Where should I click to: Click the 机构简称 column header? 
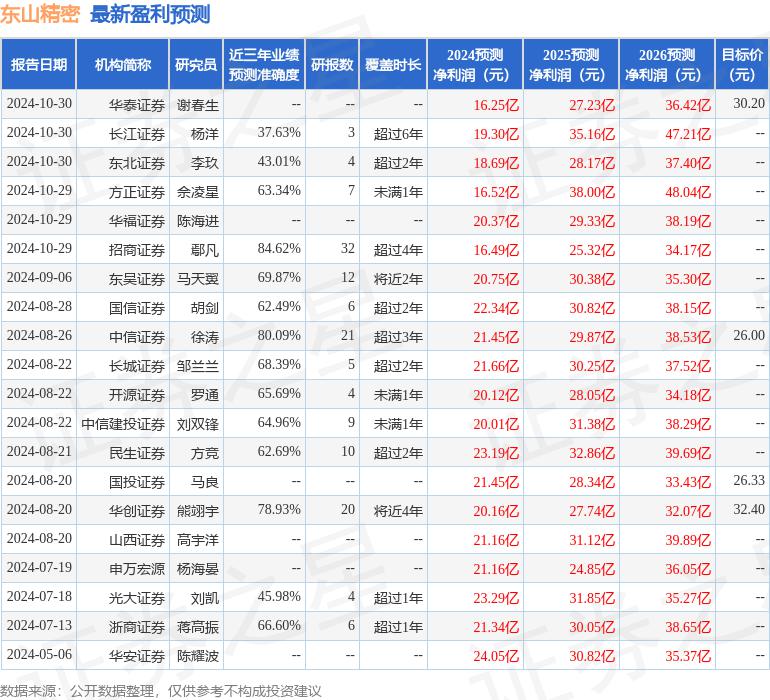coord(123,64)
